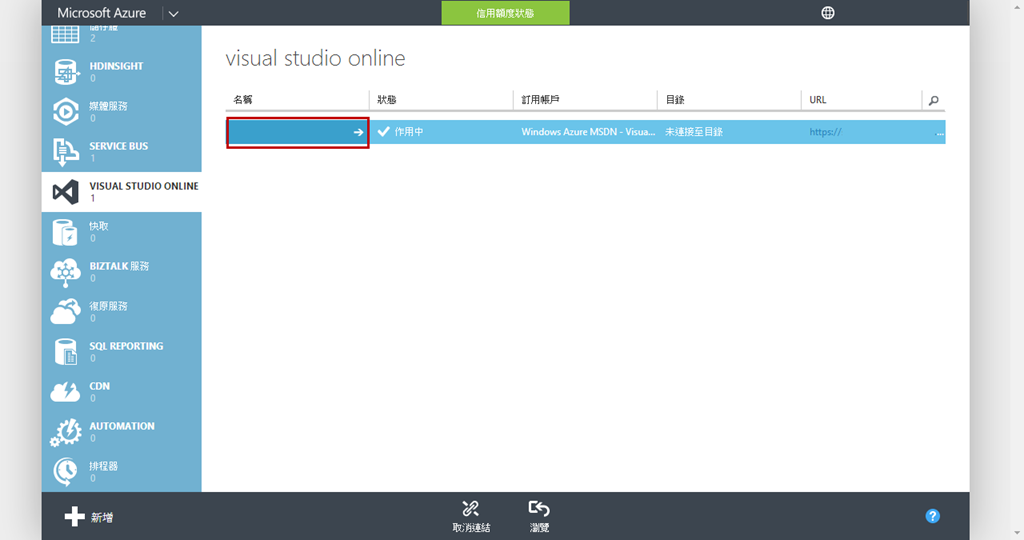Click the green 信用額度狀態 button
1024x540 pixels.
tap(505, 13)
